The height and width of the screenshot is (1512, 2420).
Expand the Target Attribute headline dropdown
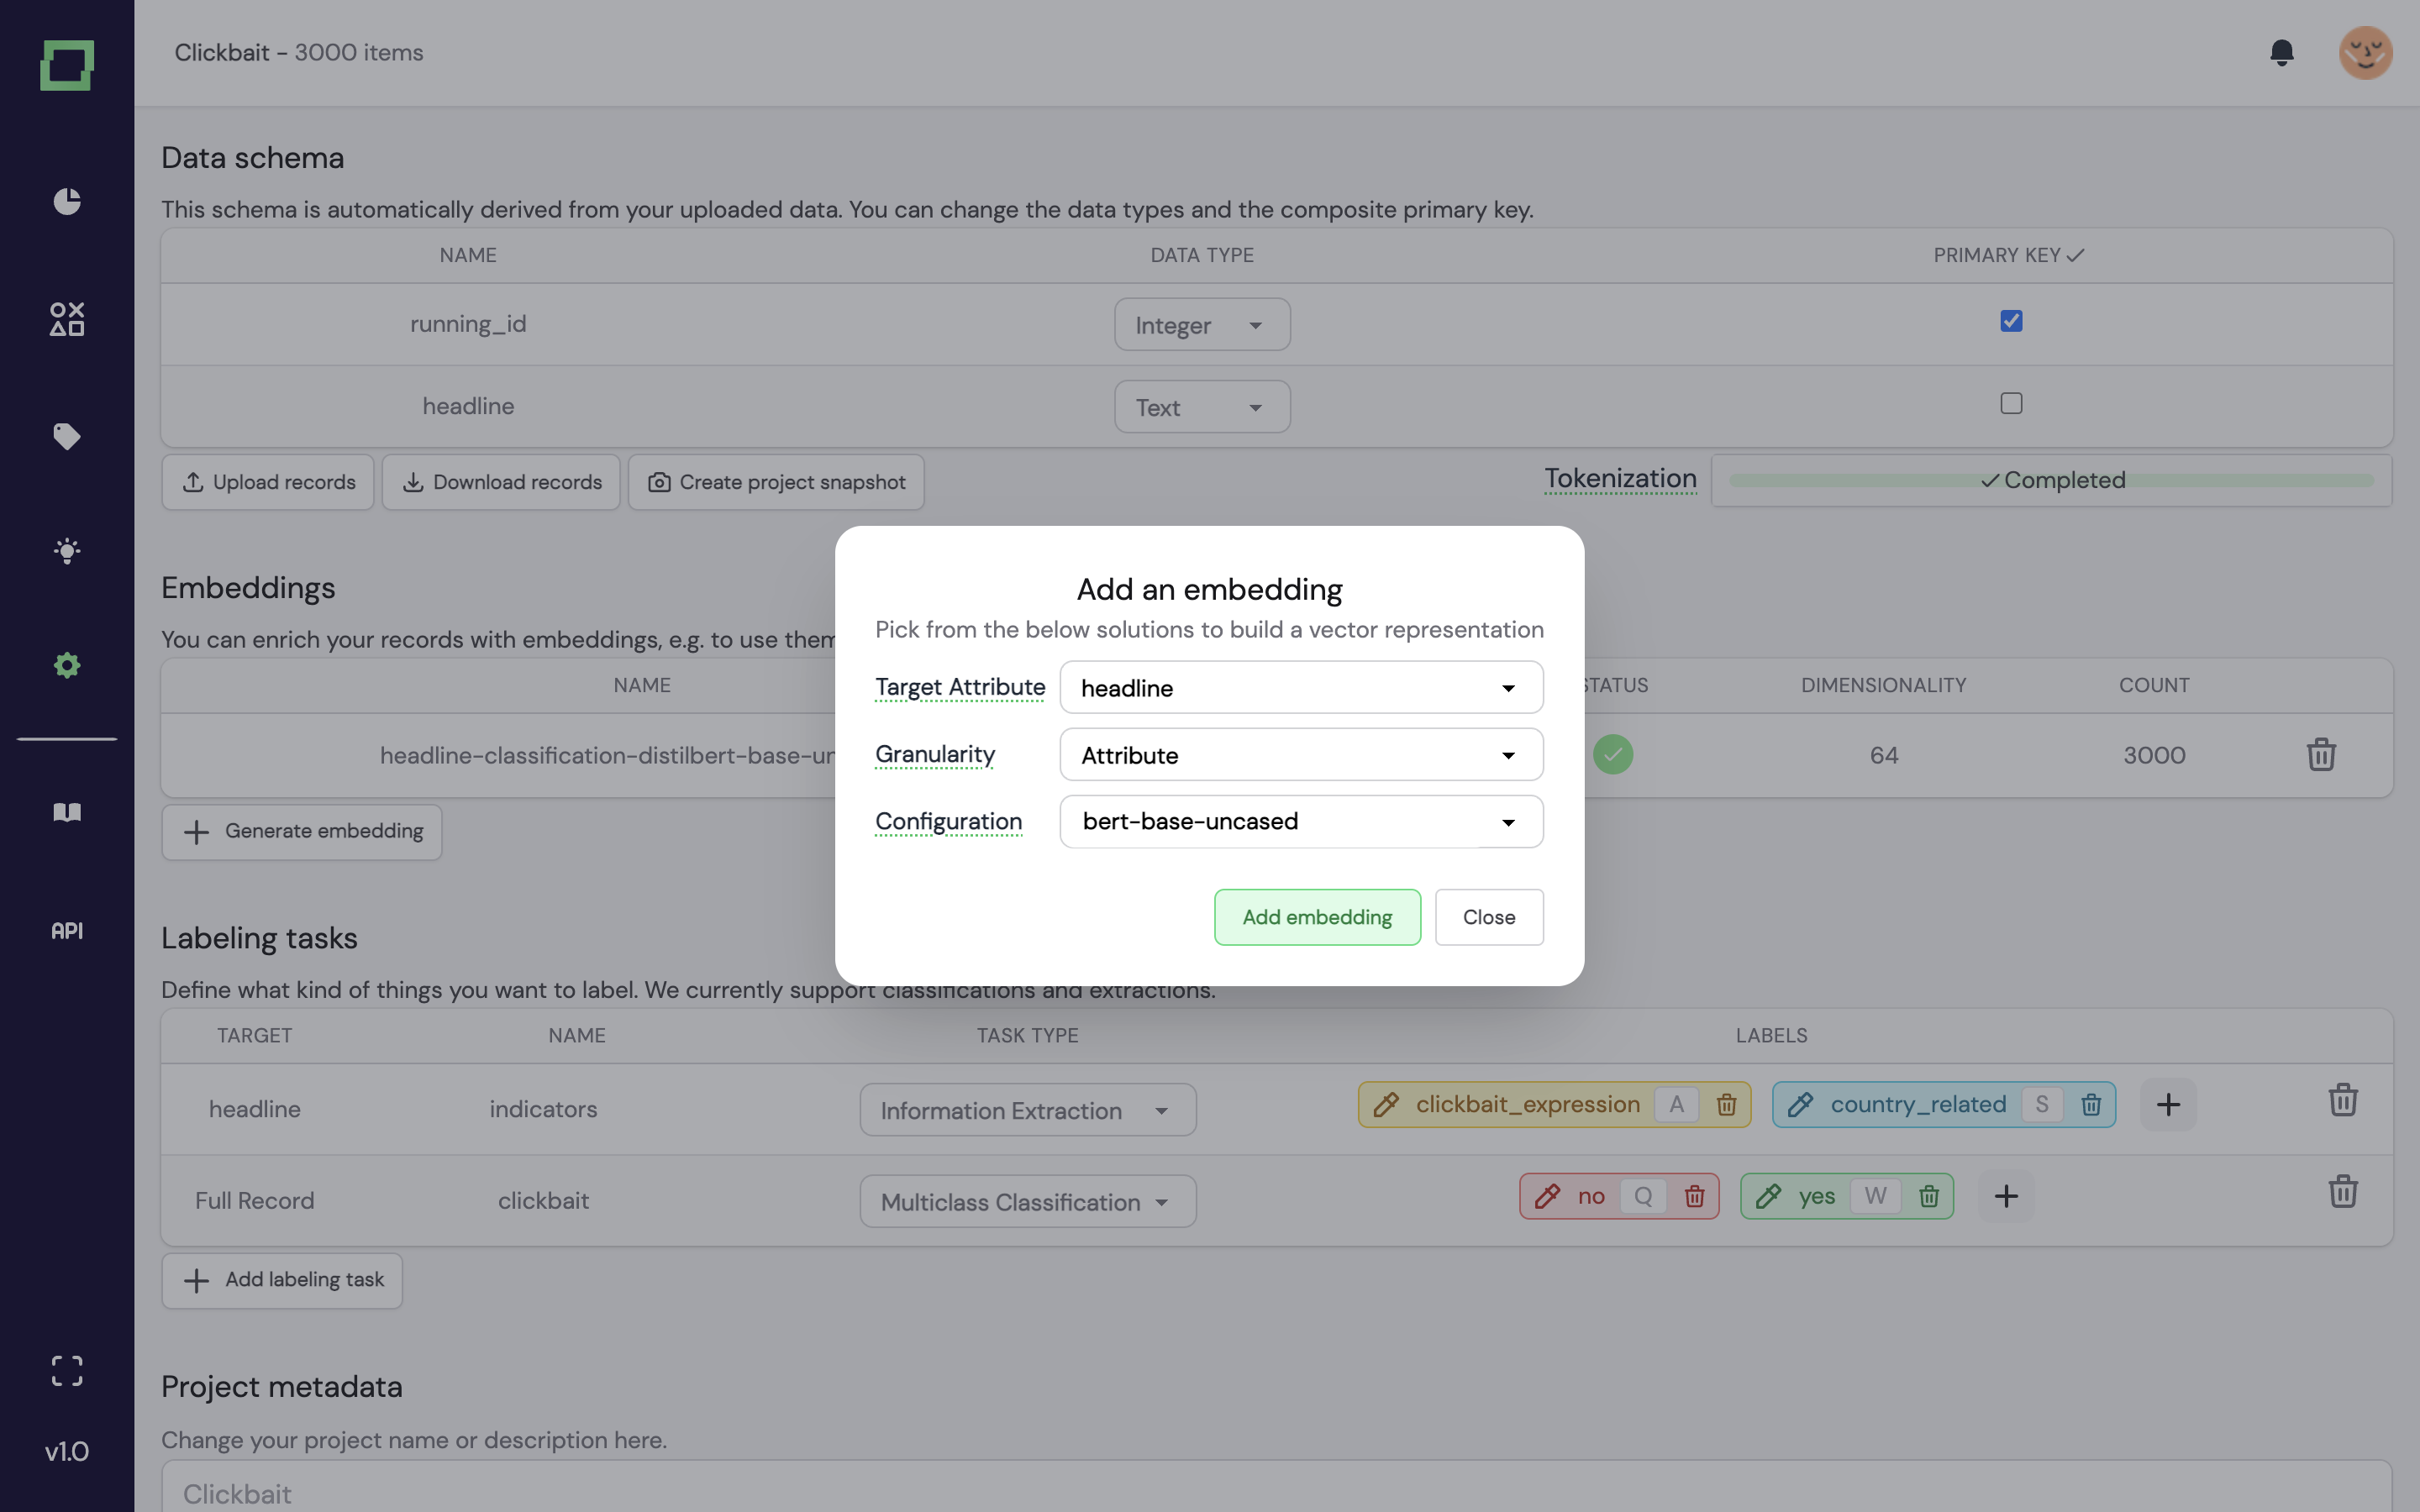[1300, 688]
